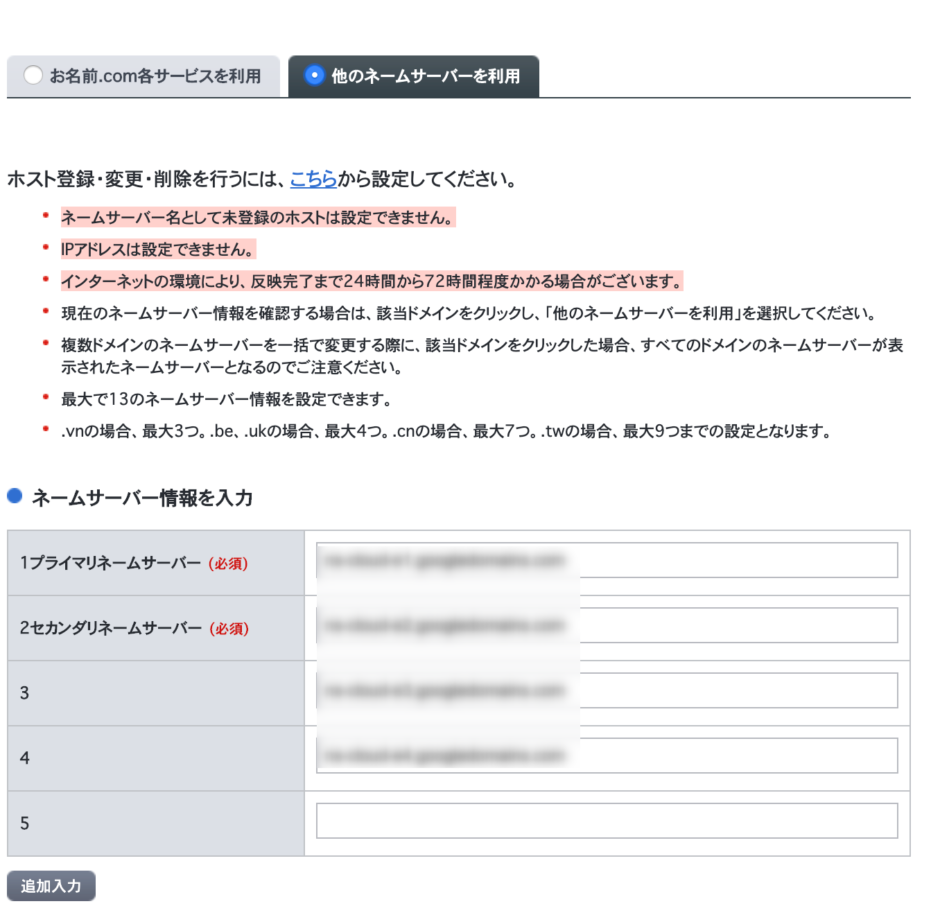
Task: Select the 他のネームサーバーを利用 radio button
Action: (x=314, y=76)
